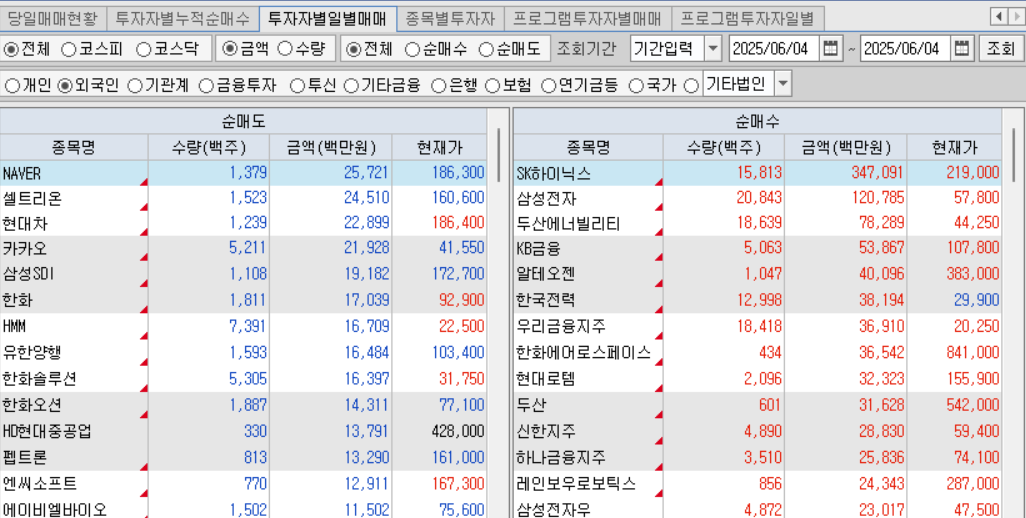Select the HD현대중공업 row
This screenshot has height=518, width=1026.
[x=243, y=431]
